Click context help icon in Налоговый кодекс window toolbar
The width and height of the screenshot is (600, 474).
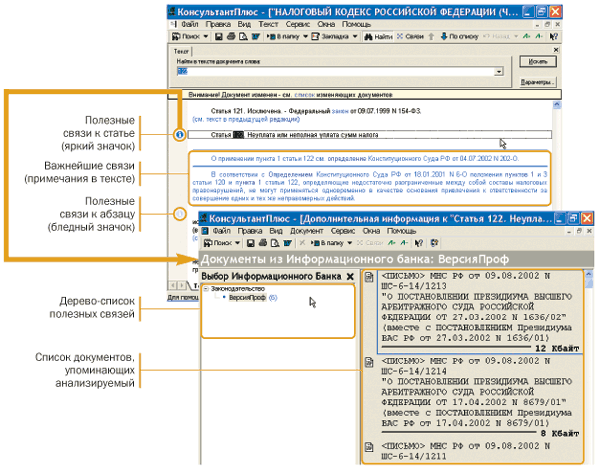[553, 36]
